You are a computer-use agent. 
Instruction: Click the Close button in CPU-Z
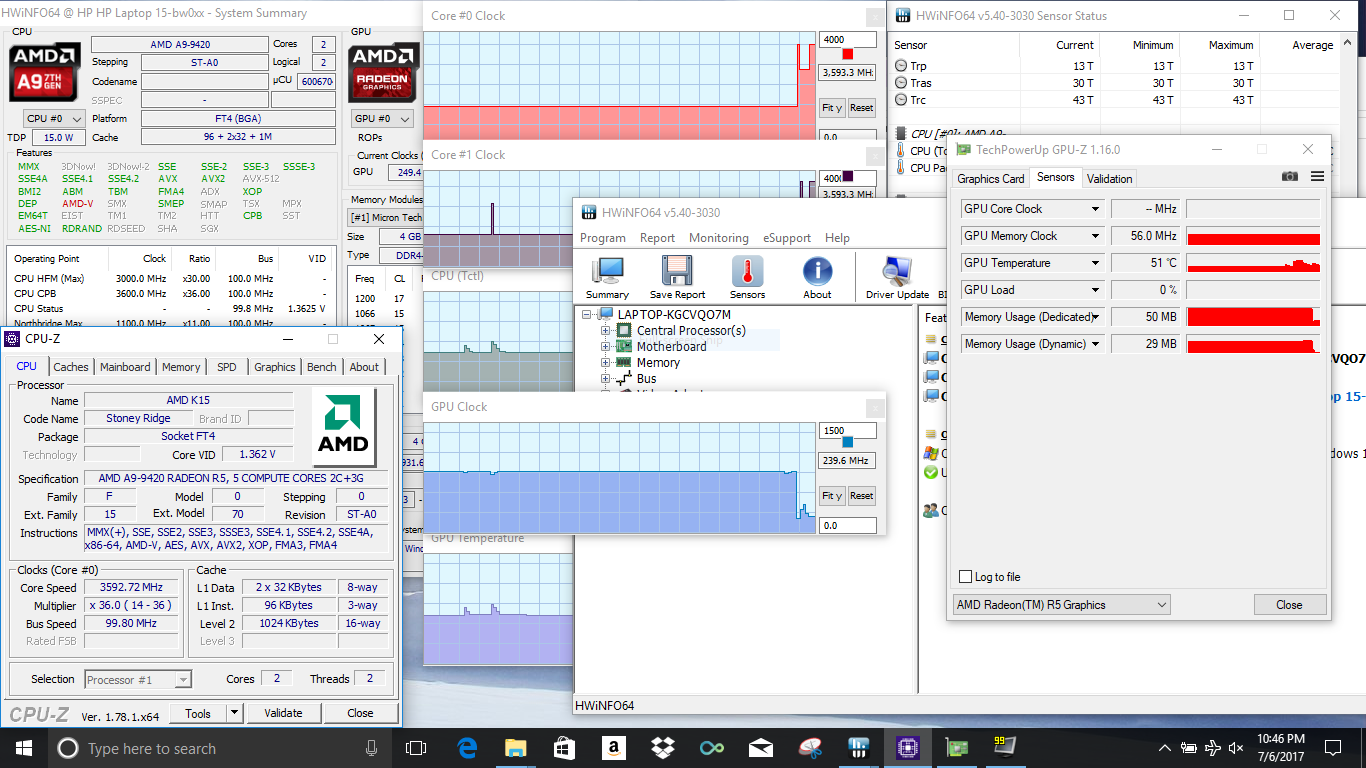click(360, 713)
